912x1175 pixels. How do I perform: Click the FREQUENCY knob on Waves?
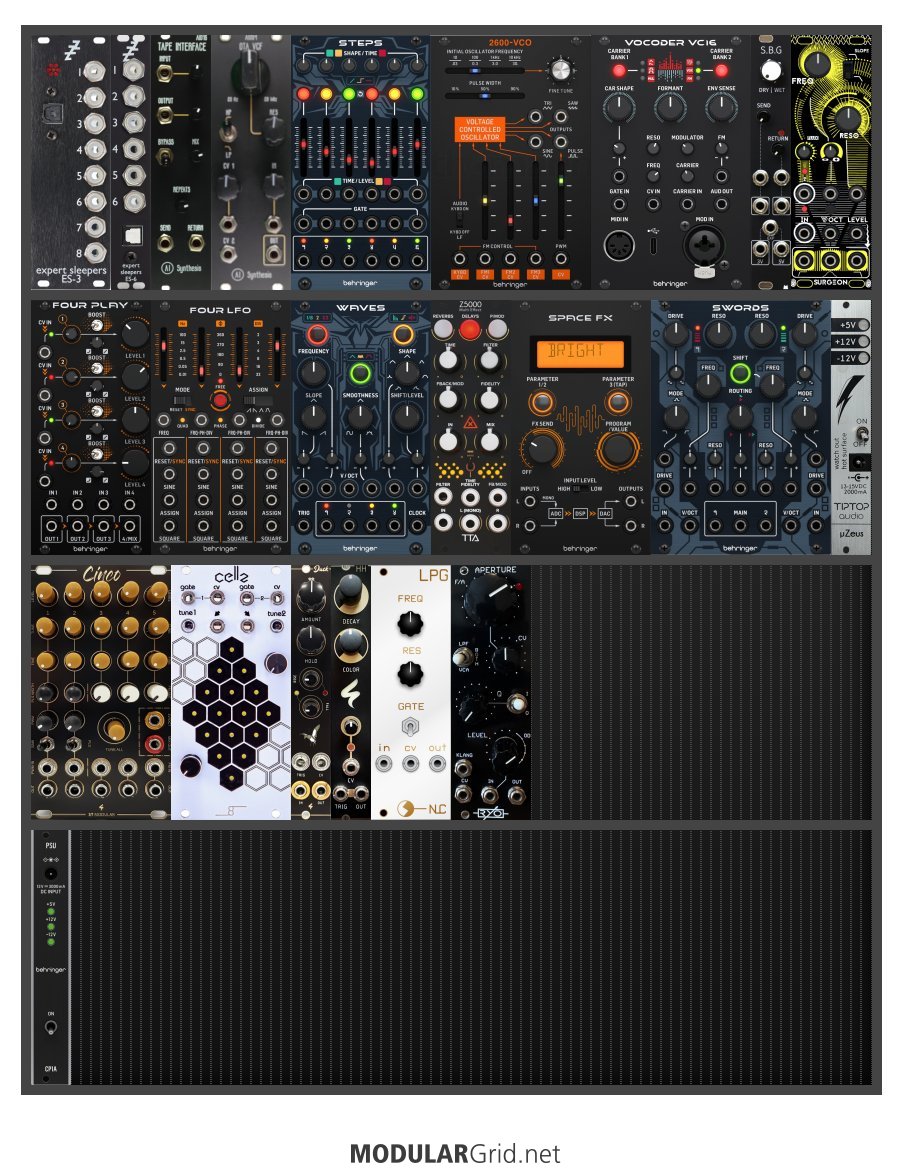tap(313, 372)
